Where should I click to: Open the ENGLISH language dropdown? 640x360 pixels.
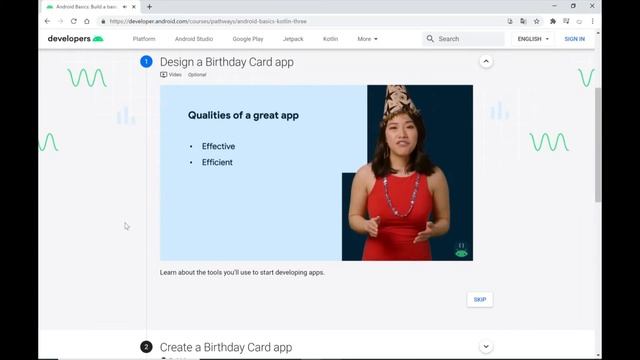(x=533, y=39)
